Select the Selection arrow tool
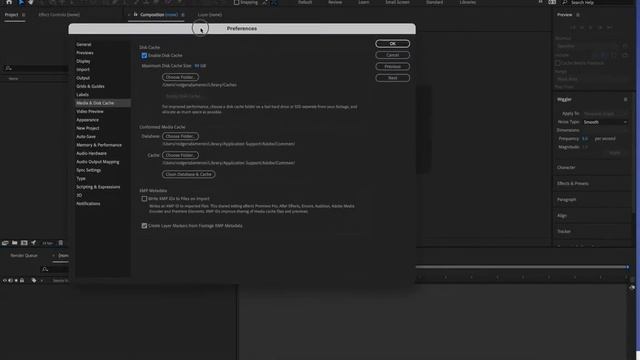The image size is (640, 360). [21, 2]
